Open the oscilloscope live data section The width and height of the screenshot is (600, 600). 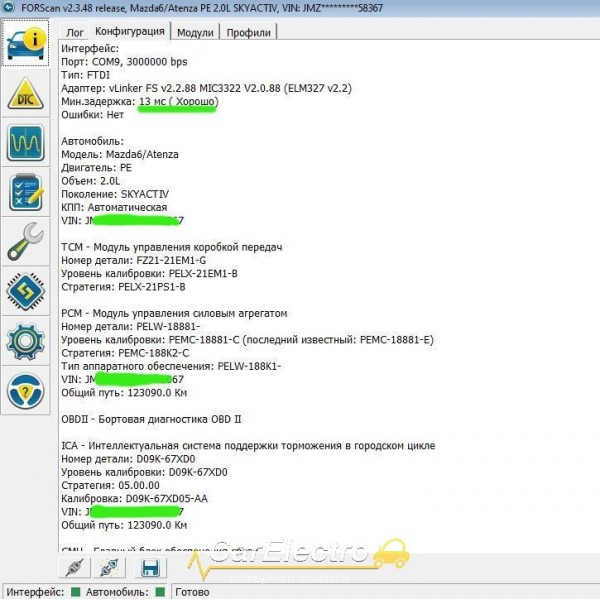[25, 143]
